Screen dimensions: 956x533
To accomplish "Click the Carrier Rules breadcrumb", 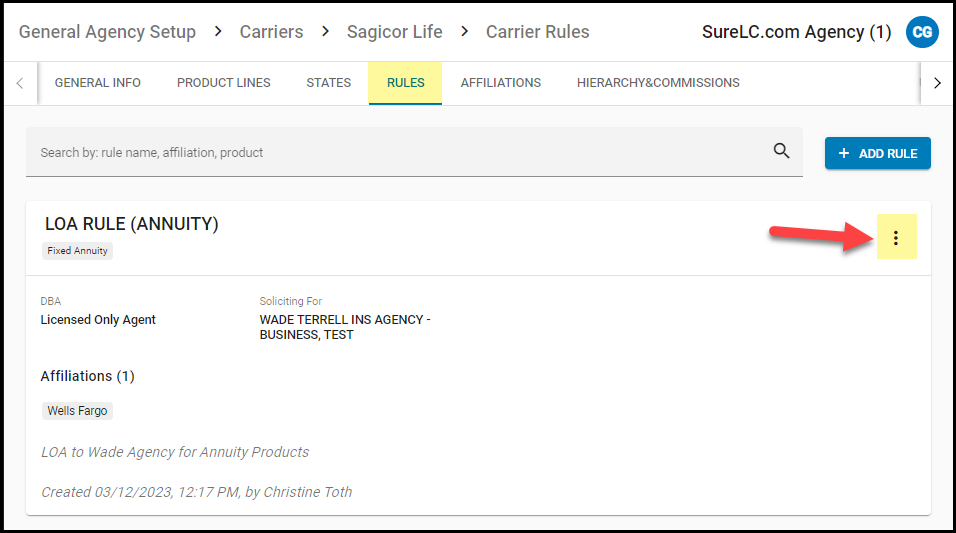I will tap(538, 32).
